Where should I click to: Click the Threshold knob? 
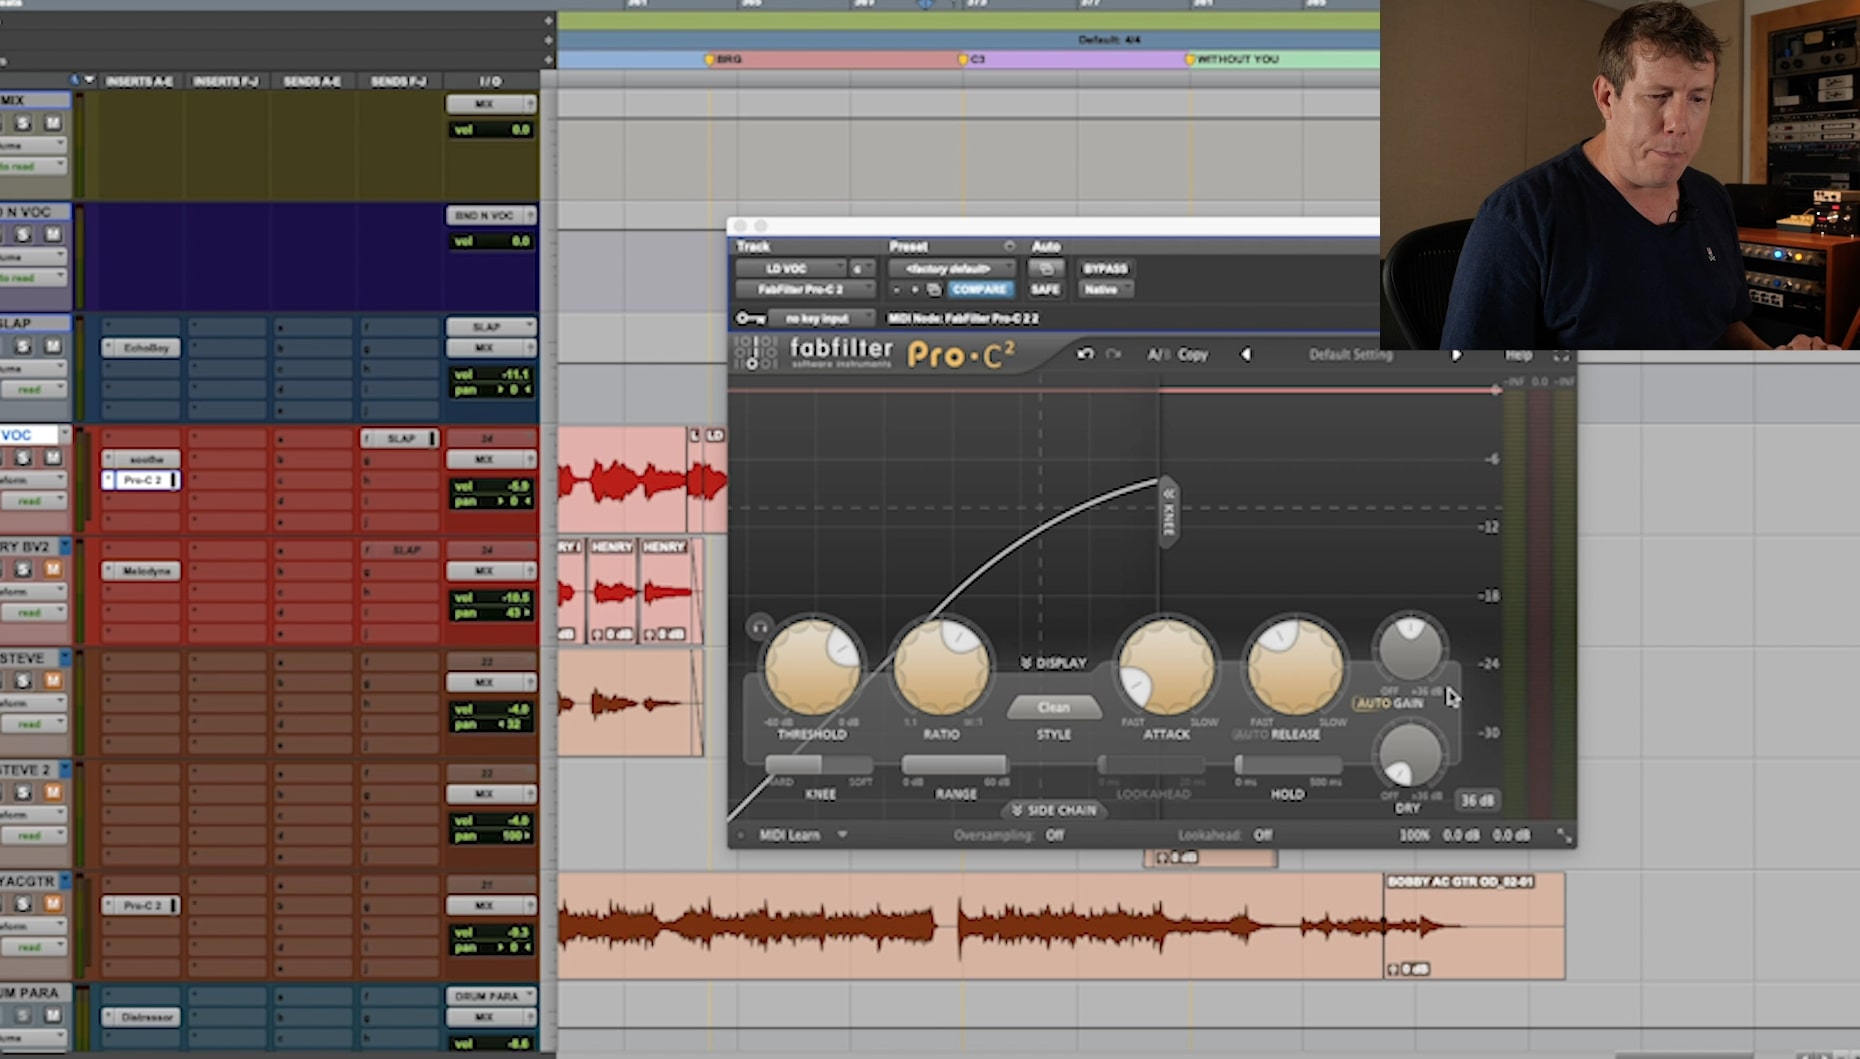[x=812, y=668]
